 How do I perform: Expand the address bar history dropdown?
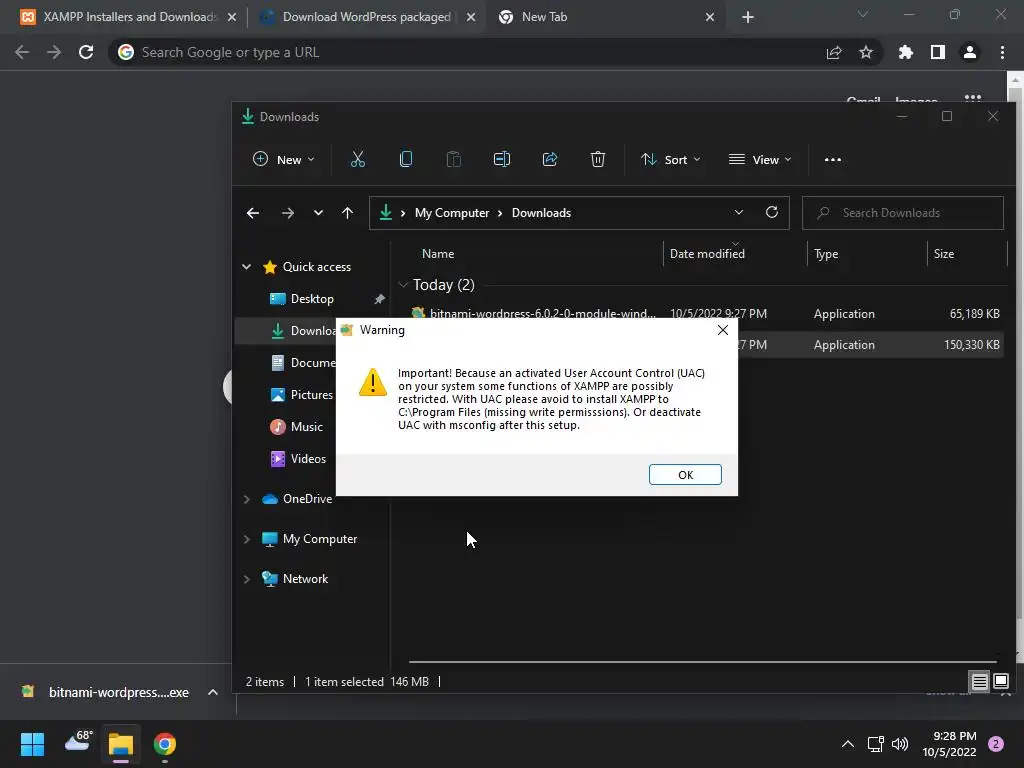coord(739,213)
